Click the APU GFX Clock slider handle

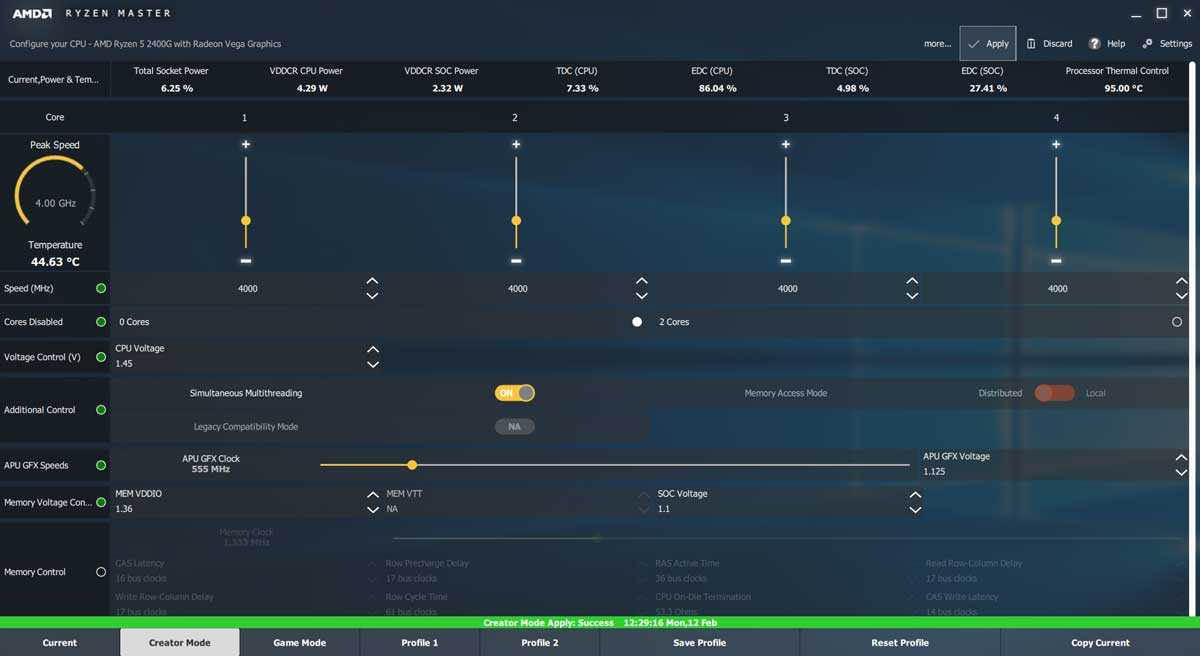pos(412,465)
